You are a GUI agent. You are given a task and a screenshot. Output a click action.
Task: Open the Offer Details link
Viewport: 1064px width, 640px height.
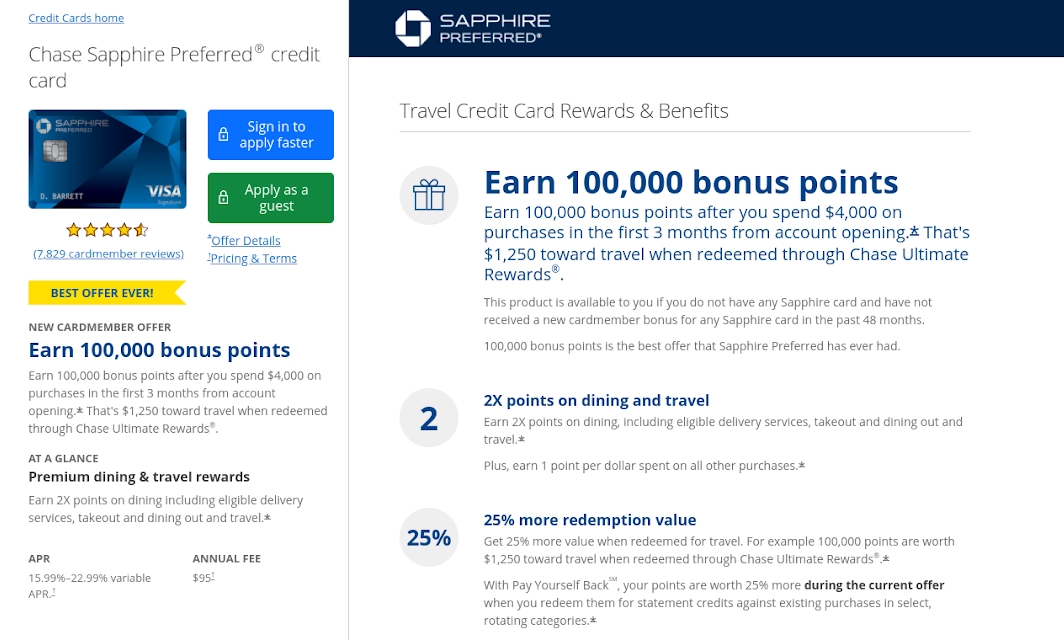[x=245, y=240]
